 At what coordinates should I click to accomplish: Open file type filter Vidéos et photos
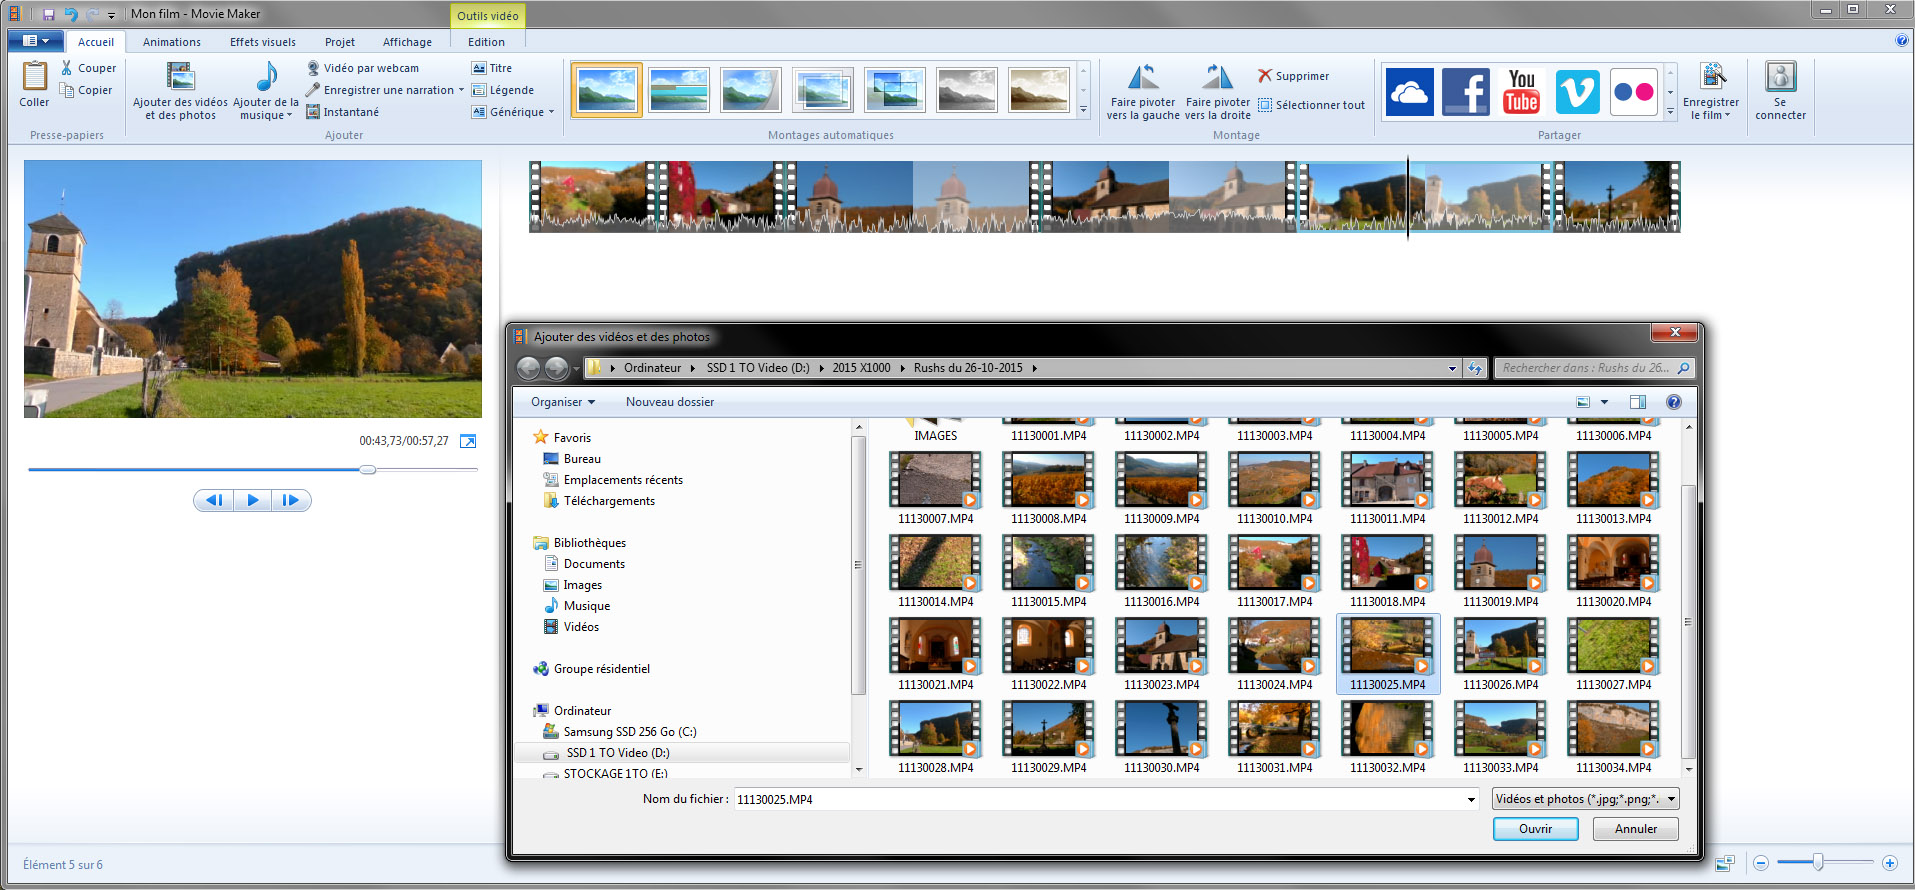(1585, 799)
